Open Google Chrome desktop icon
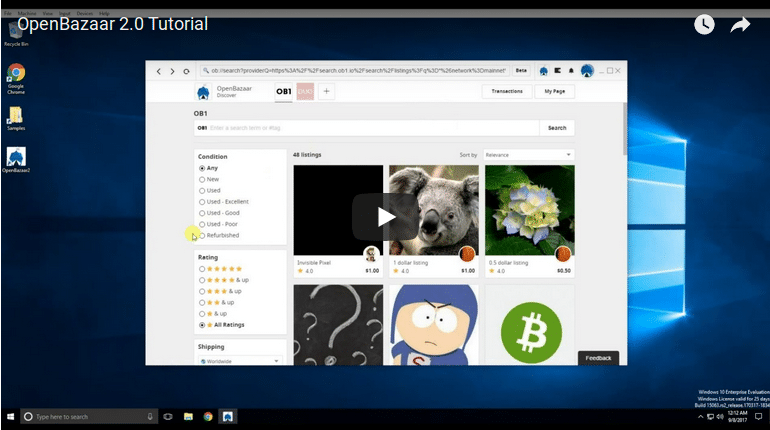 pos(15,74)
